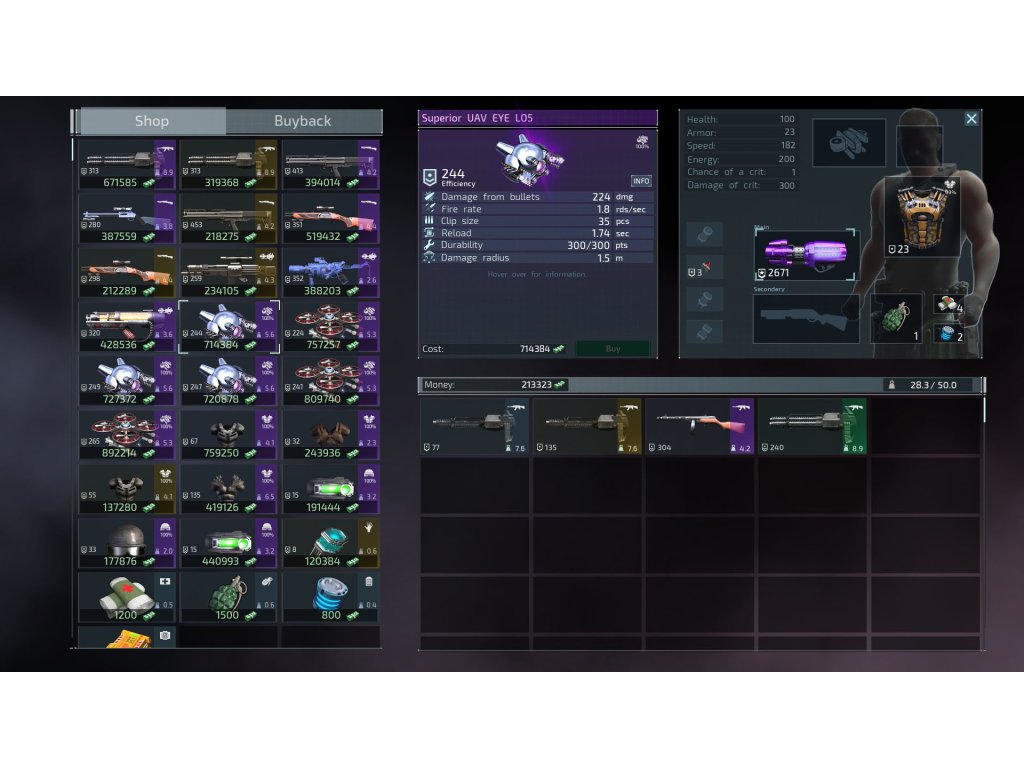Select the shop minigun priced 319368
This screenshot has width=1024, height=768.
click(229, 165)
